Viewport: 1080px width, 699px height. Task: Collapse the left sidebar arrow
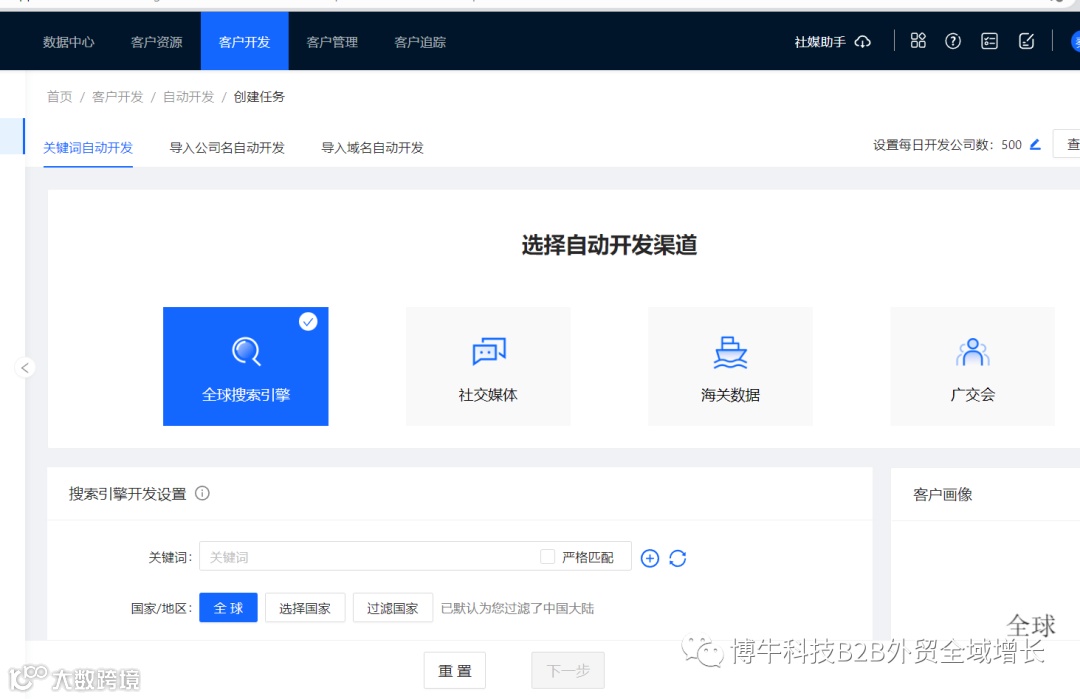[25, 368]
